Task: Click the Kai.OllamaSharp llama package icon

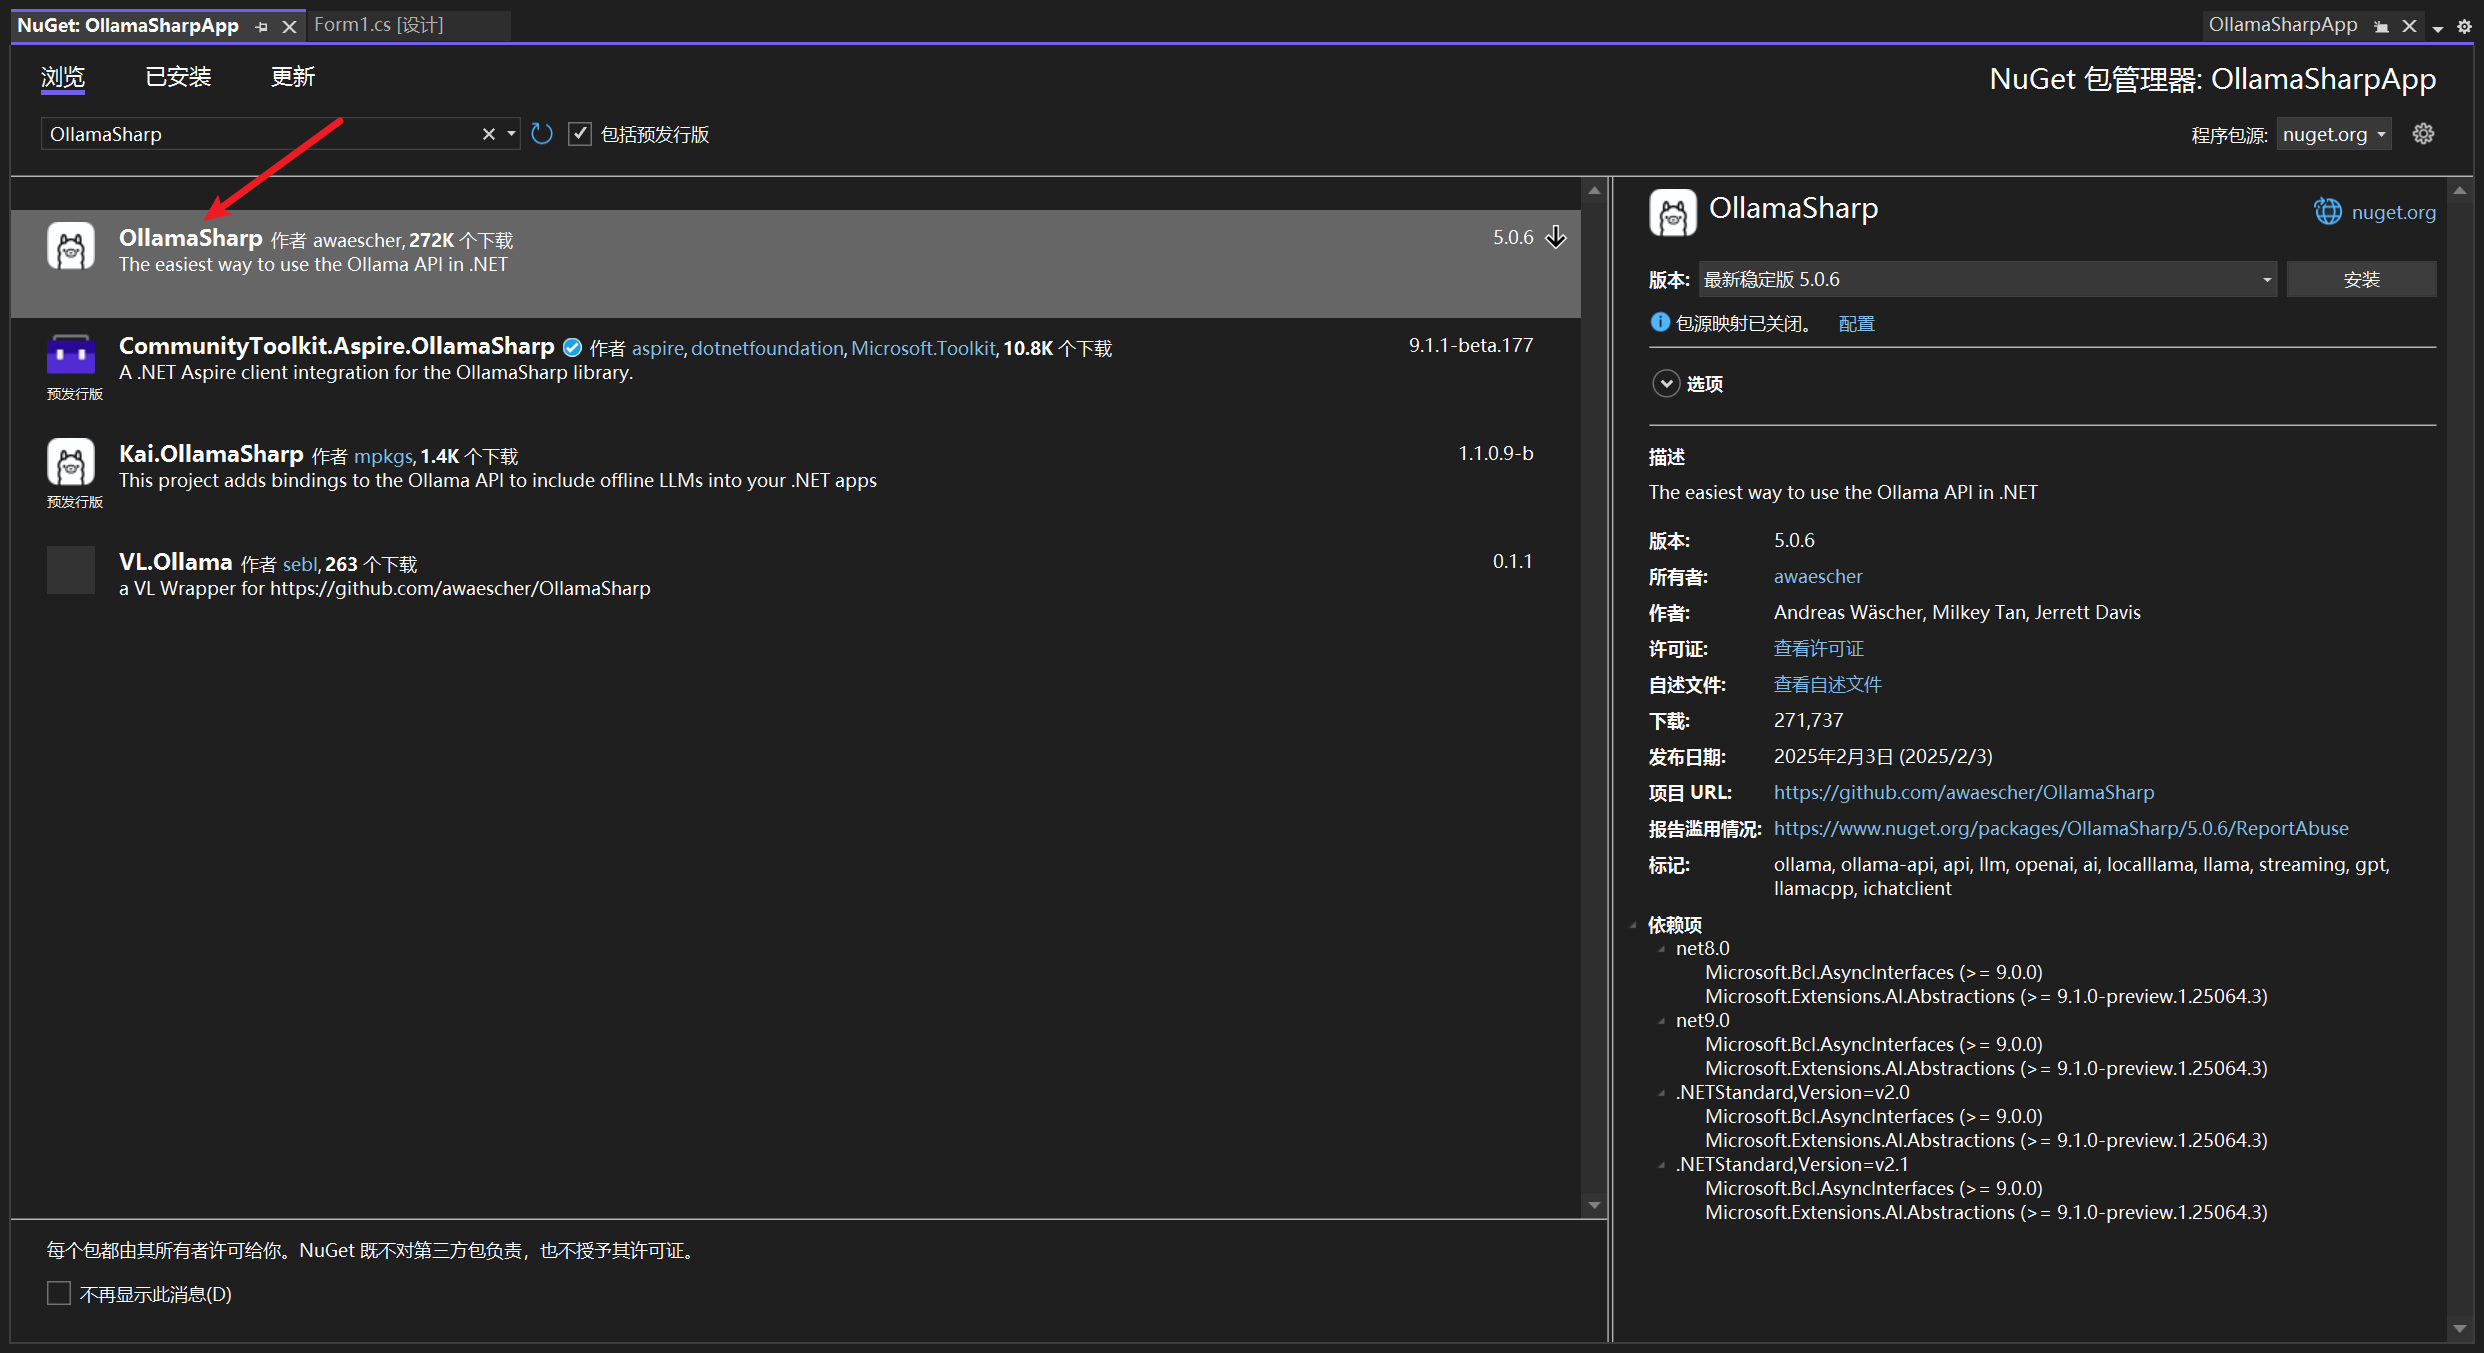Action: point(71,463)
